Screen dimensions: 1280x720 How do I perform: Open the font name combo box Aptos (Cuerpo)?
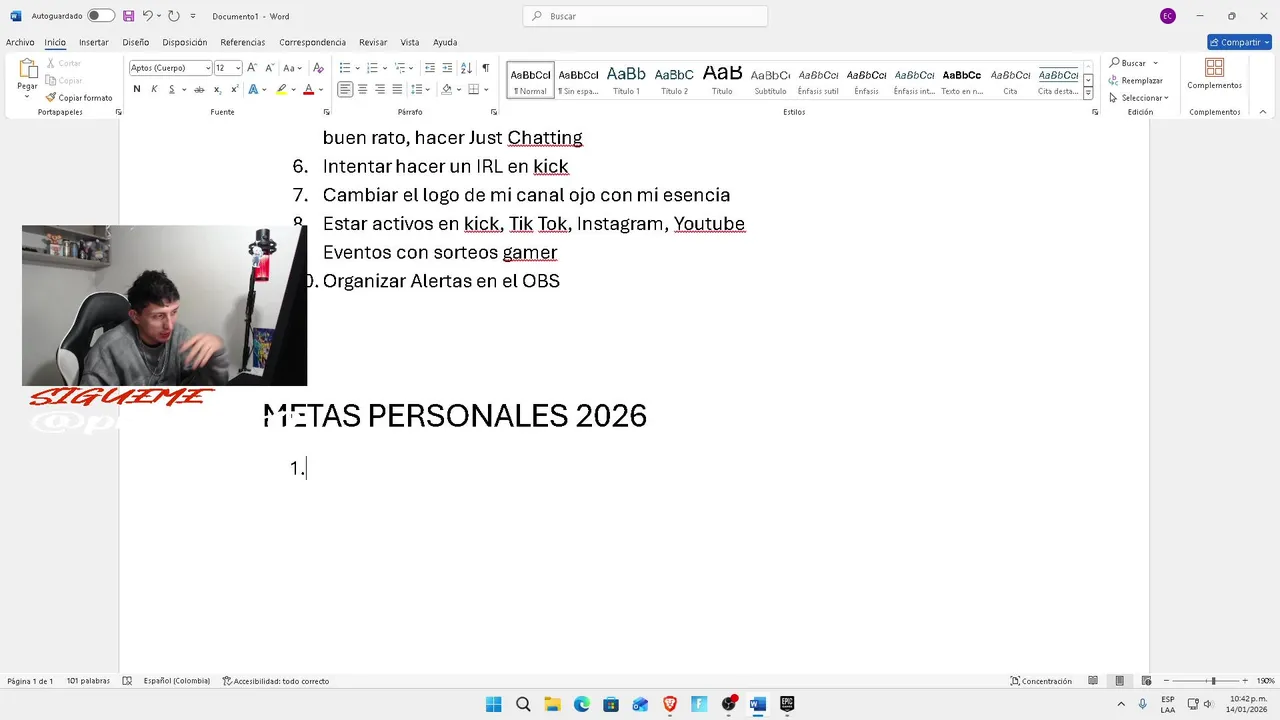(170, 68)
